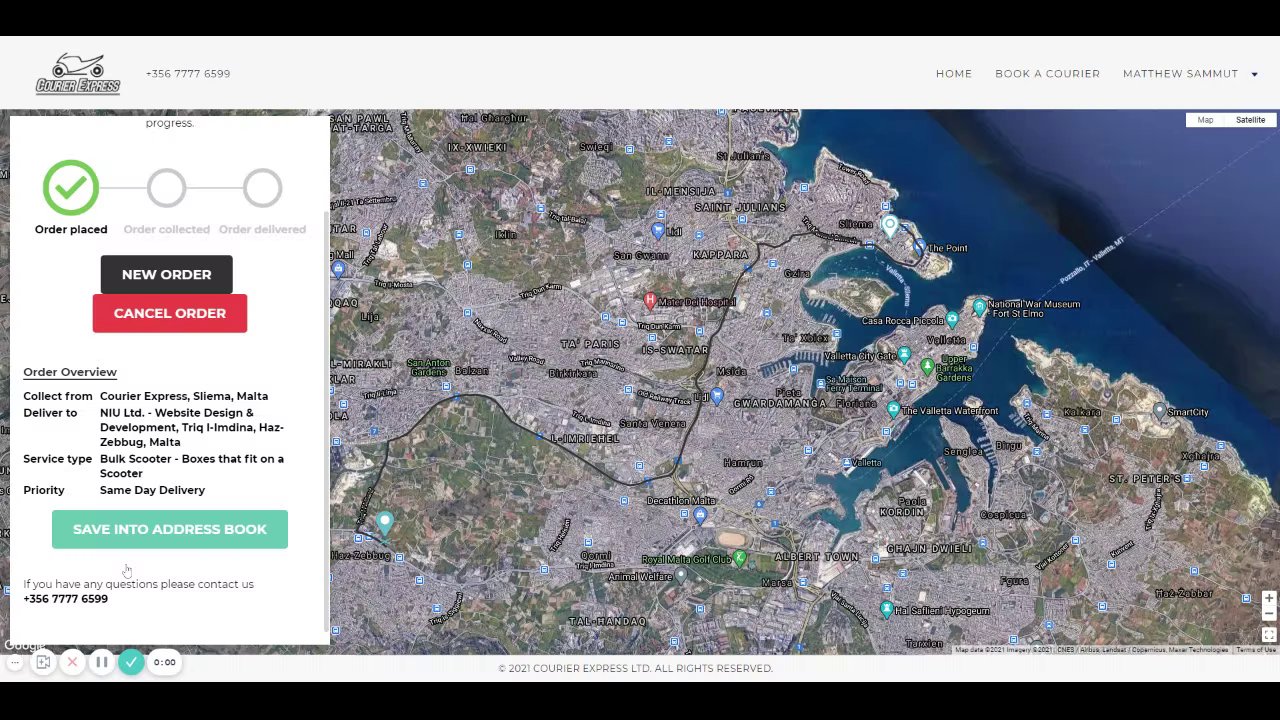Click the circle above Order delivered
The width and height of the screenshot is (1280, 720).
click(x=262, y=188)
